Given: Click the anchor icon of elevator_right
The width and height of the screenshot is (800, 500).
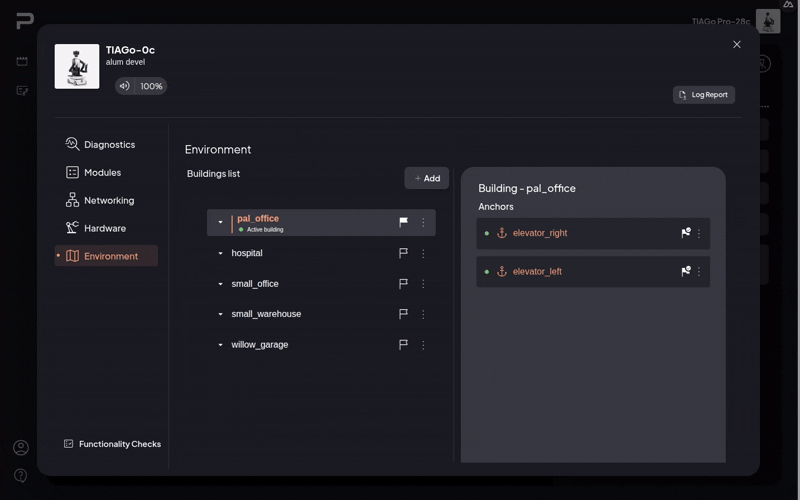Looking at the screenshot, I should pyautogui.click(x=502, y=233).
